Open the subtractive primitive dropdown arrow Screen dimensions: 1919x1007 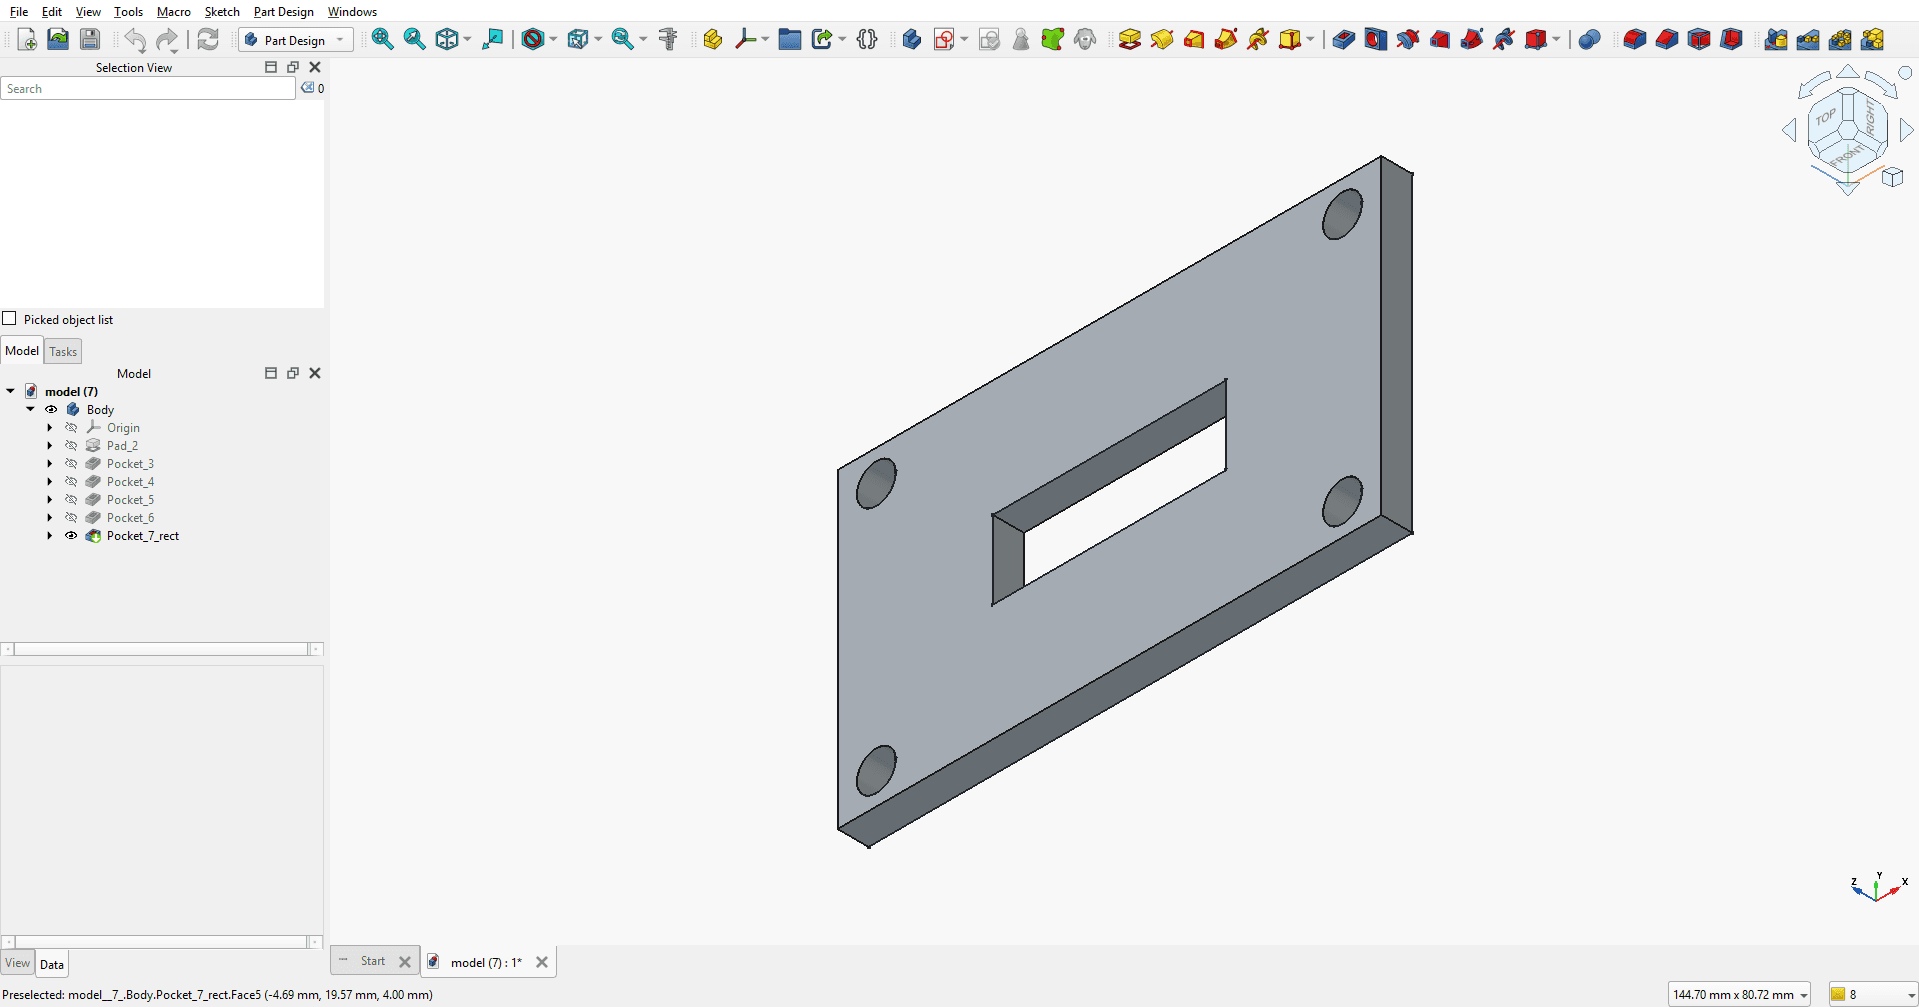[x=1557, y=40]
